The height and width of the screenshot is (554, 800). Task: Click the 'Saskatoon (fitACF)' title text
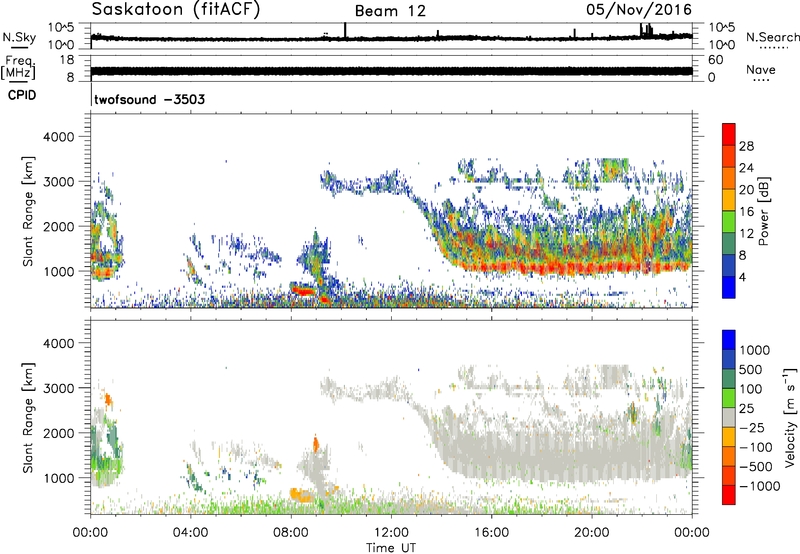pos(176,10)
